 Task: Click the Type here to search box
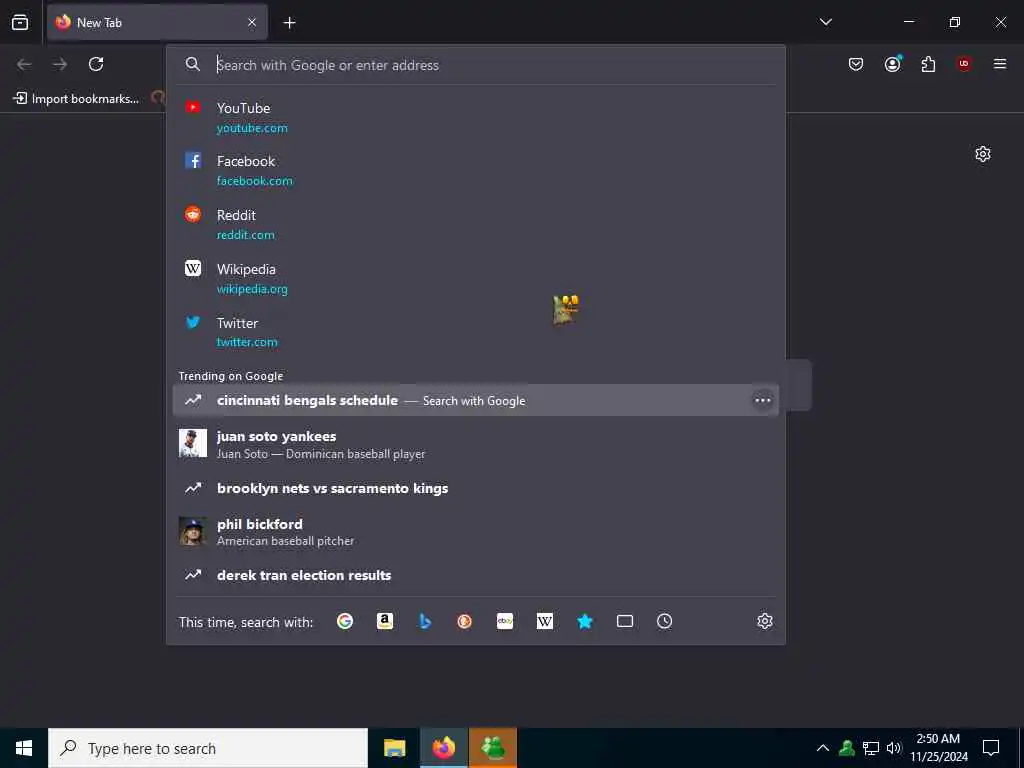(x=208, y=748)
